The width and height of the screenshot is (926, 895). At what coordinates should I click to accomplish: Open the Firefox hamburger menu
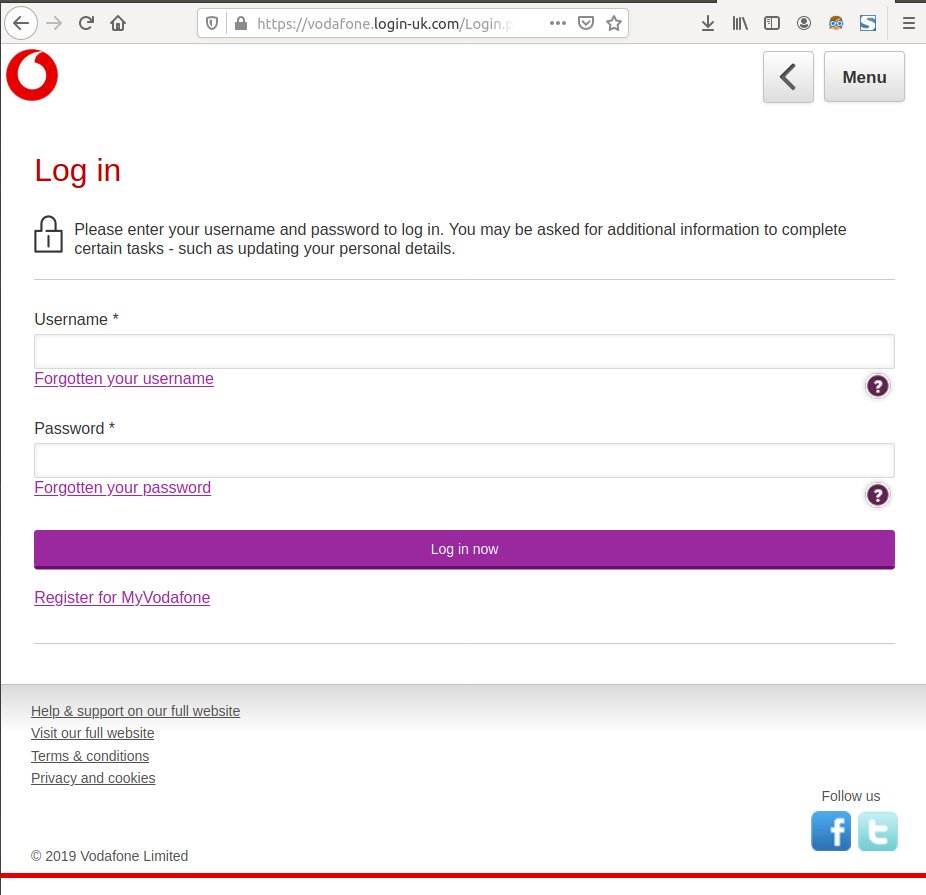(908, 24)
